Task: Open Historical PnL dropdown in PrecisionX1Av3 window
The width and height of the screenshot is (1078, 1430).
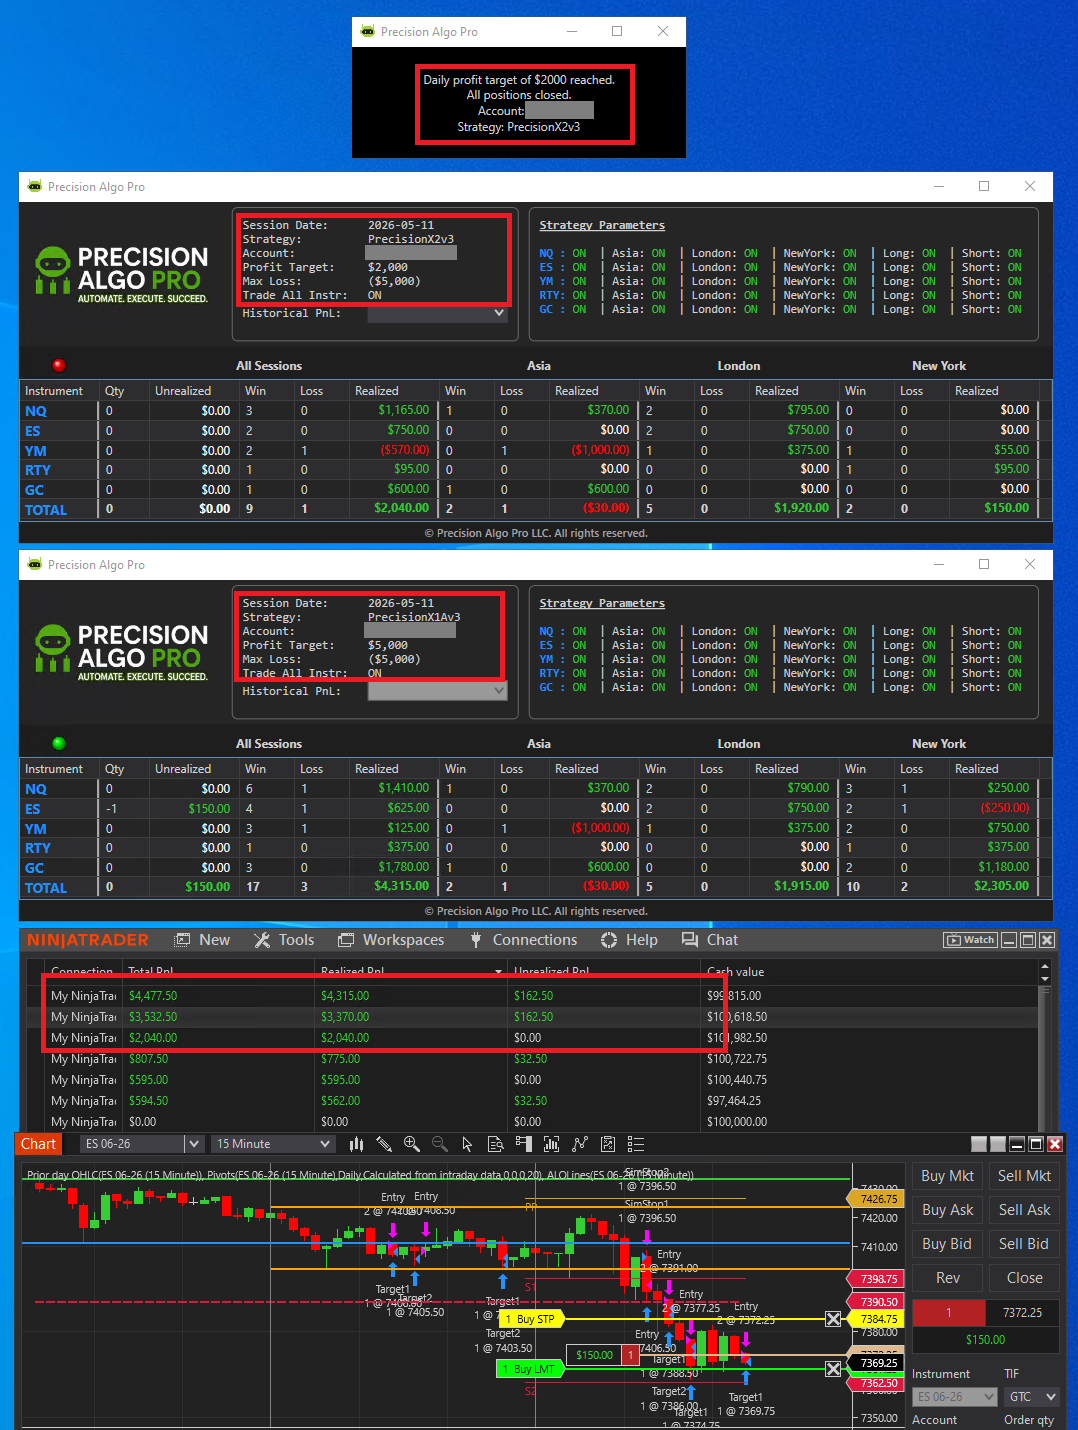Action: coord(437,691)
